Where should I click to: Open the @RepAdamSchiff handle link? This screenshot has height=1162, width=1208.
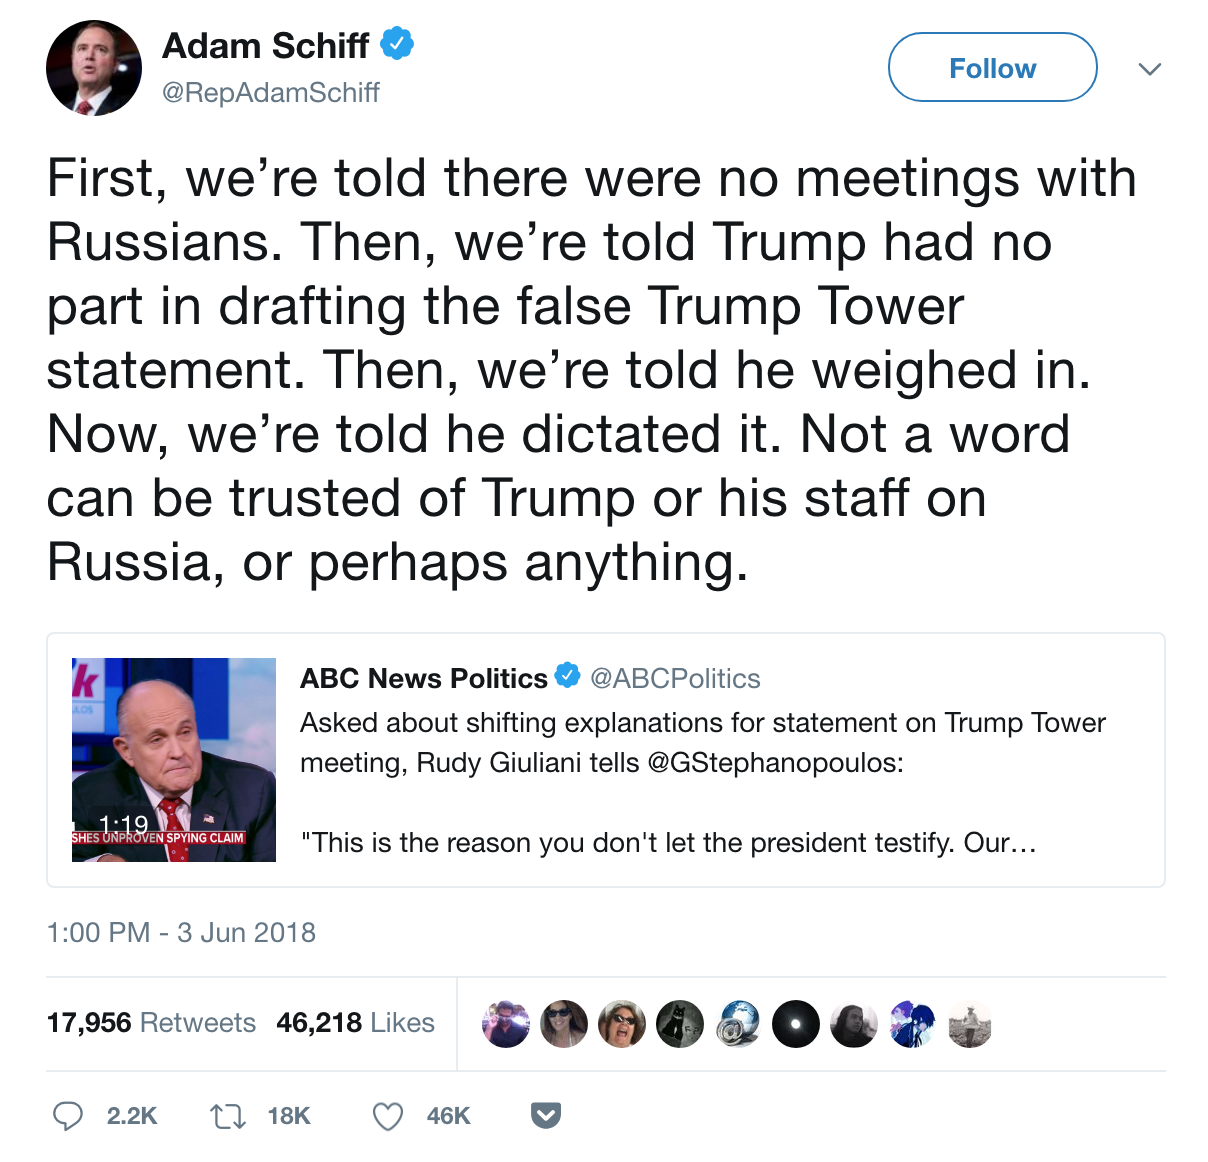pos(271,93)
